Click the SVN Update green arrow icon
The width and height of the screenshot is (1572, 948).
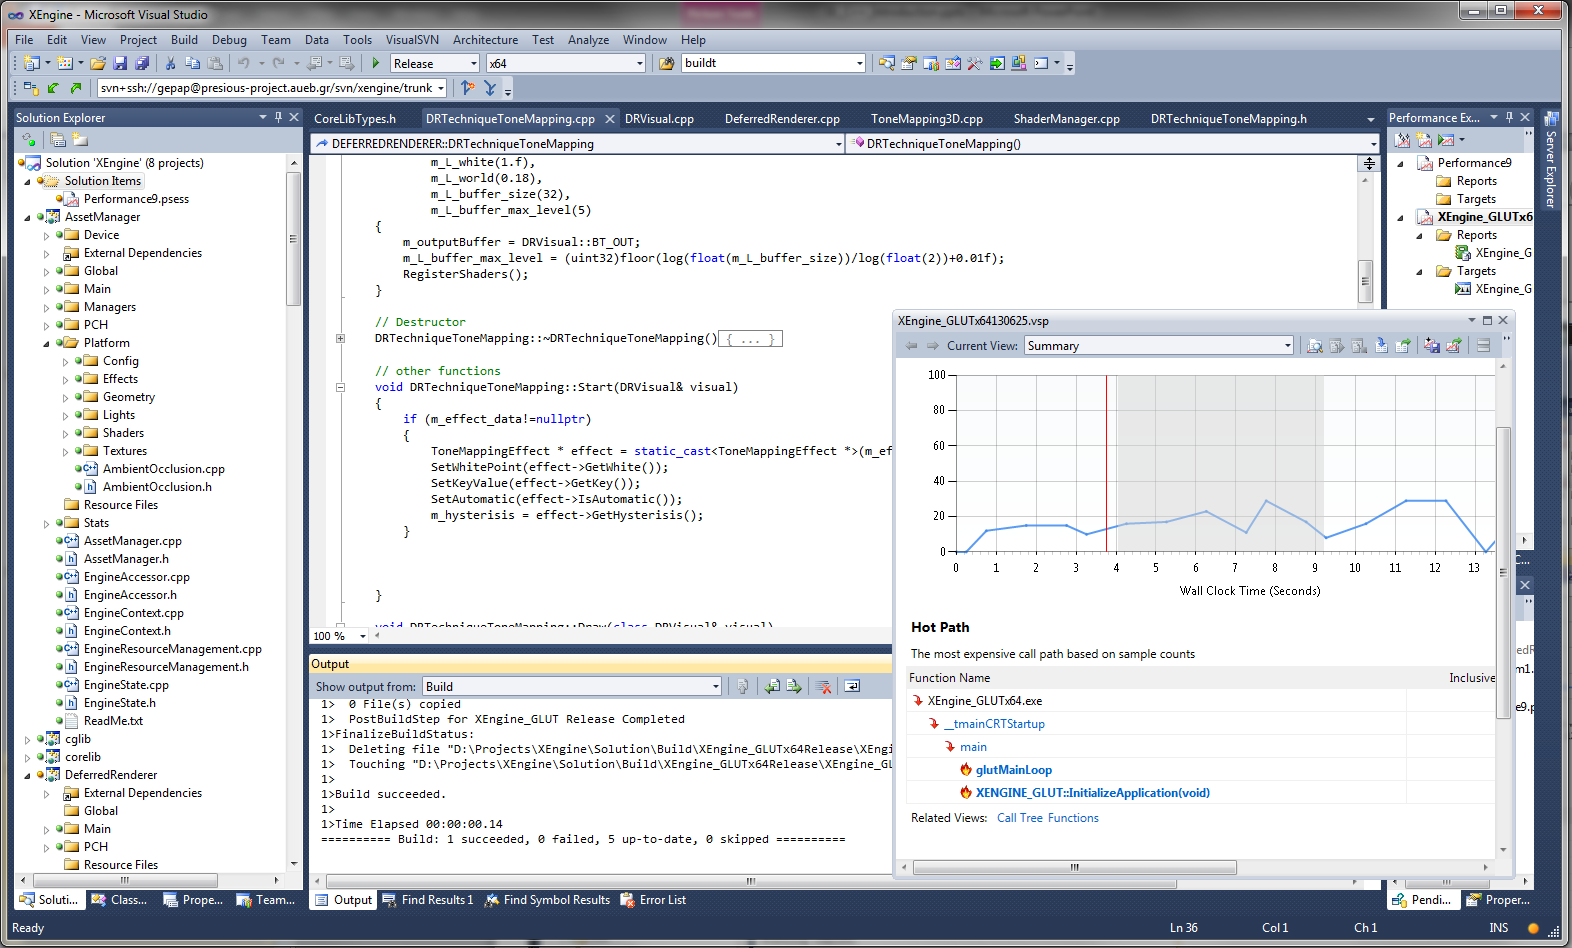point(53,88)
